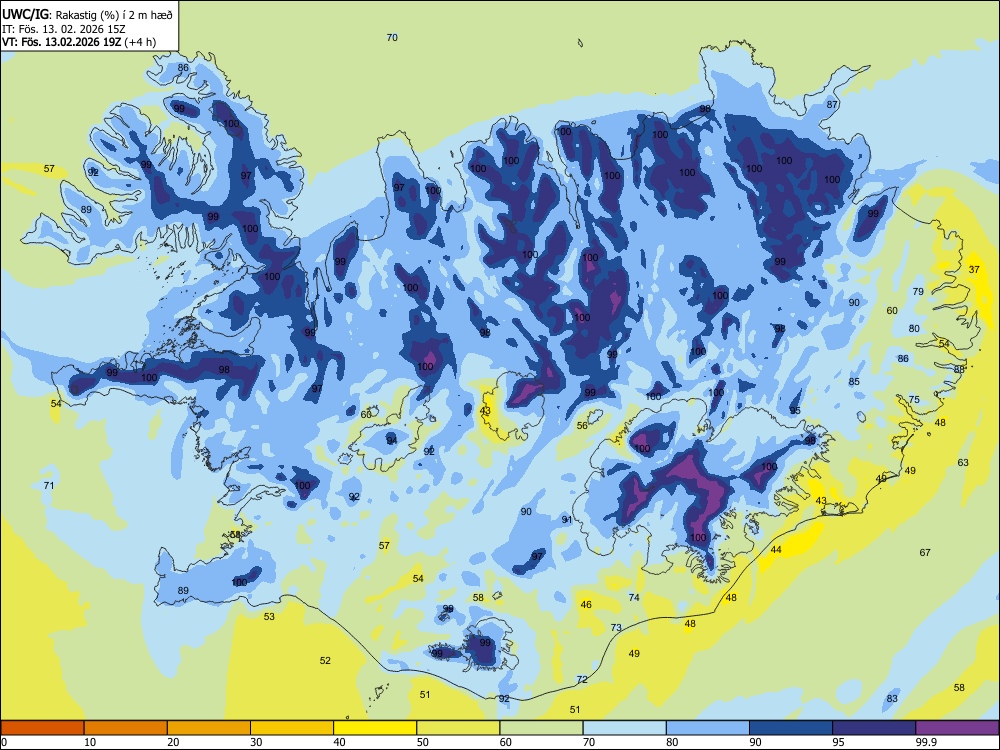Select the value '83' in the southeast ocean
This screenshot has width=1000, height=750.
pos(892,698)
